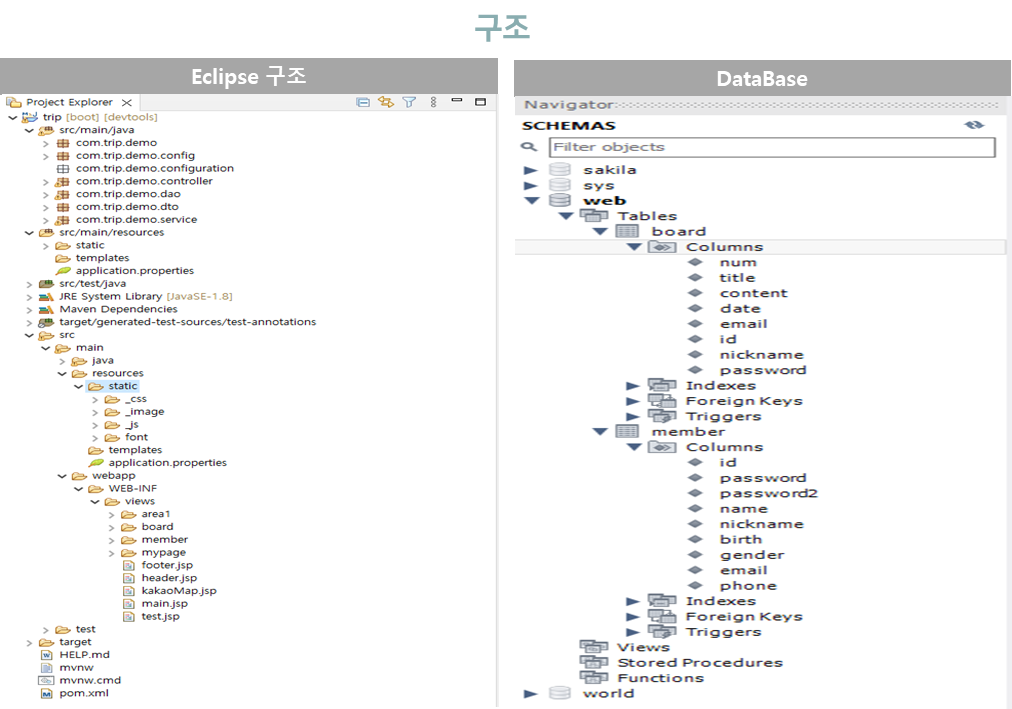
Task: Select the Project Explorer tab
Action: [x=69, y=102]
